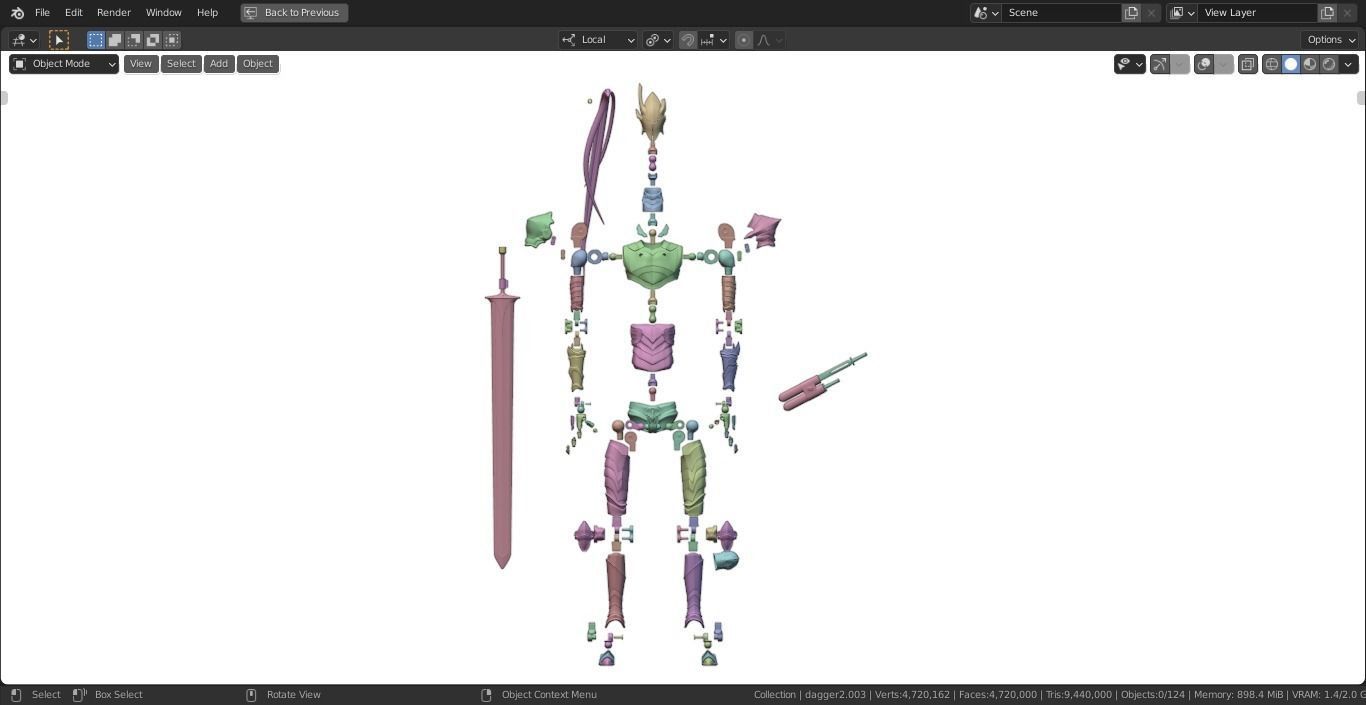Click the 'Object Context Menu' status hint
This screenshot has height=705, width=1366.
click(x=549, y=695)
